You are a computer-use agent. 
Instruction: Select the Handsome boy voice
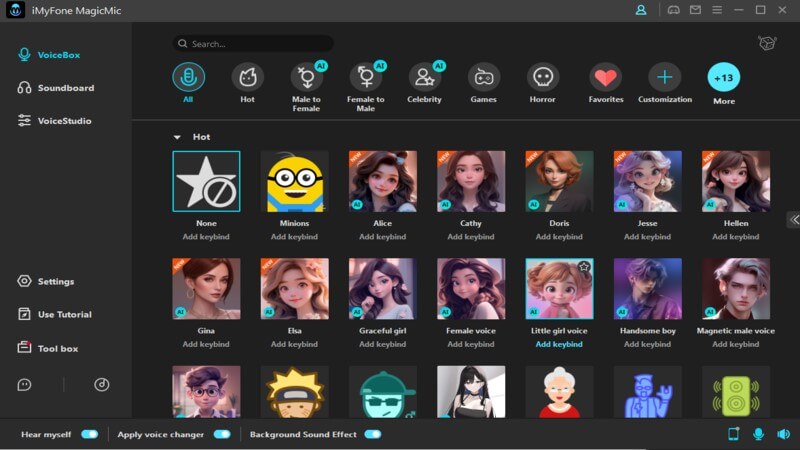(647, 289)
